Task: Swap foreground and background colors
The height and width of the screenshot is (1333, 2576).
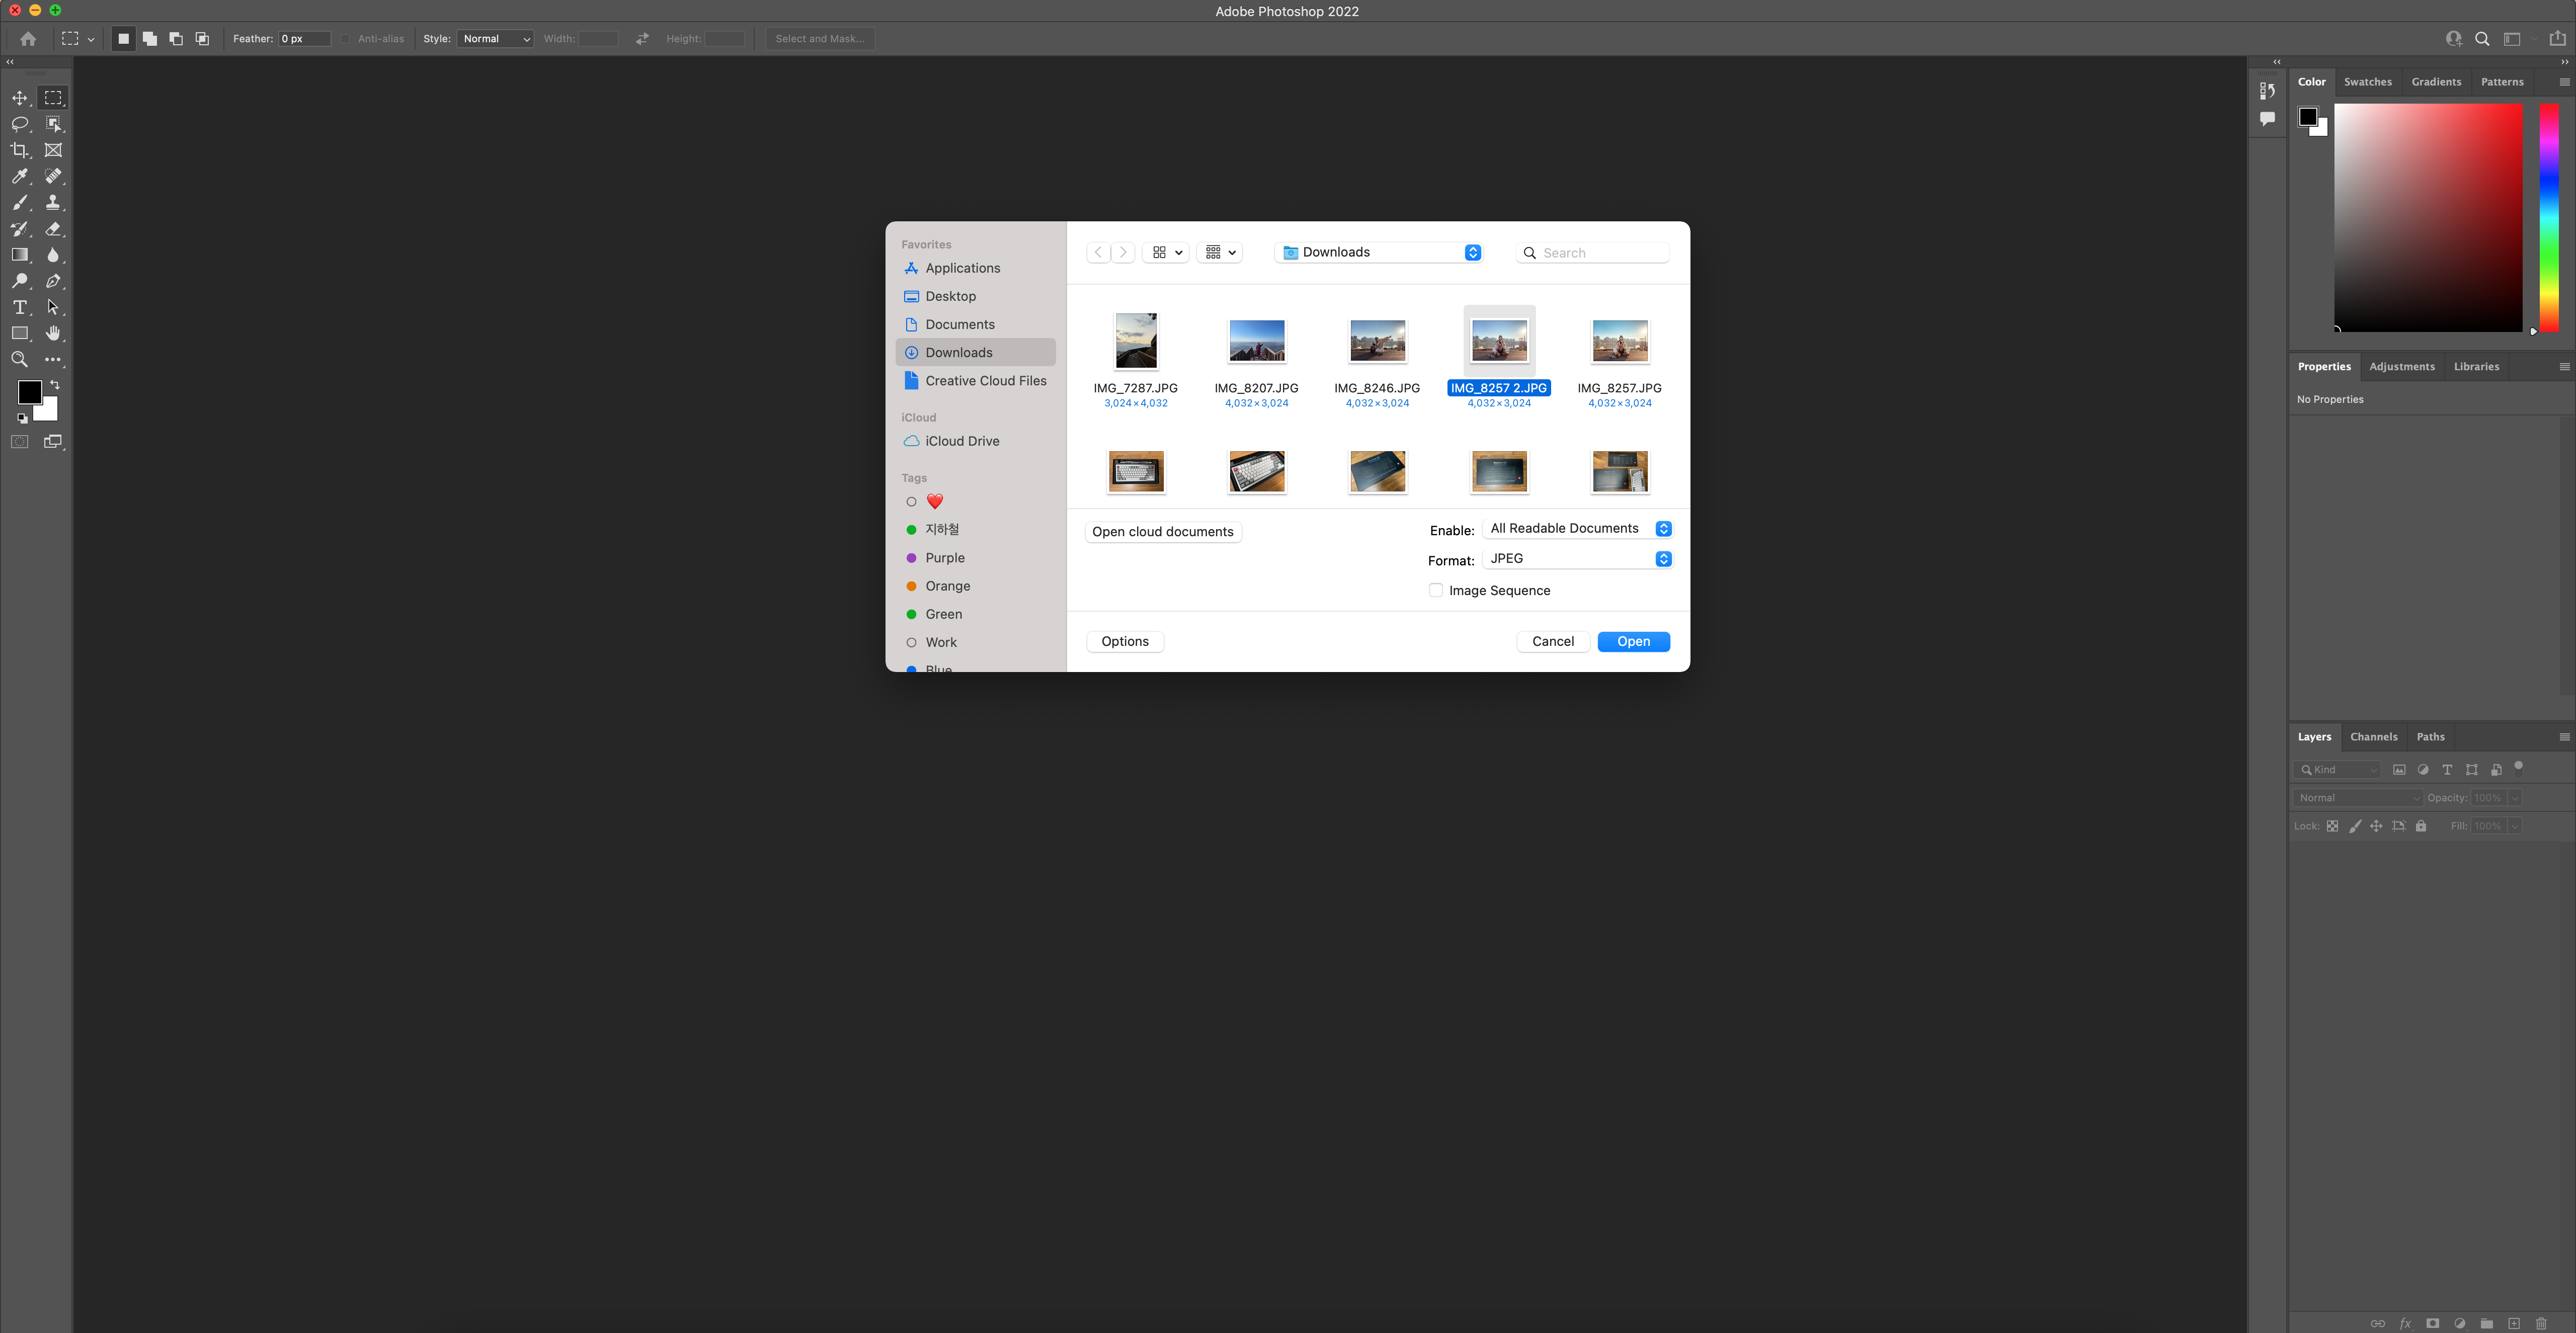Action: 55,384
